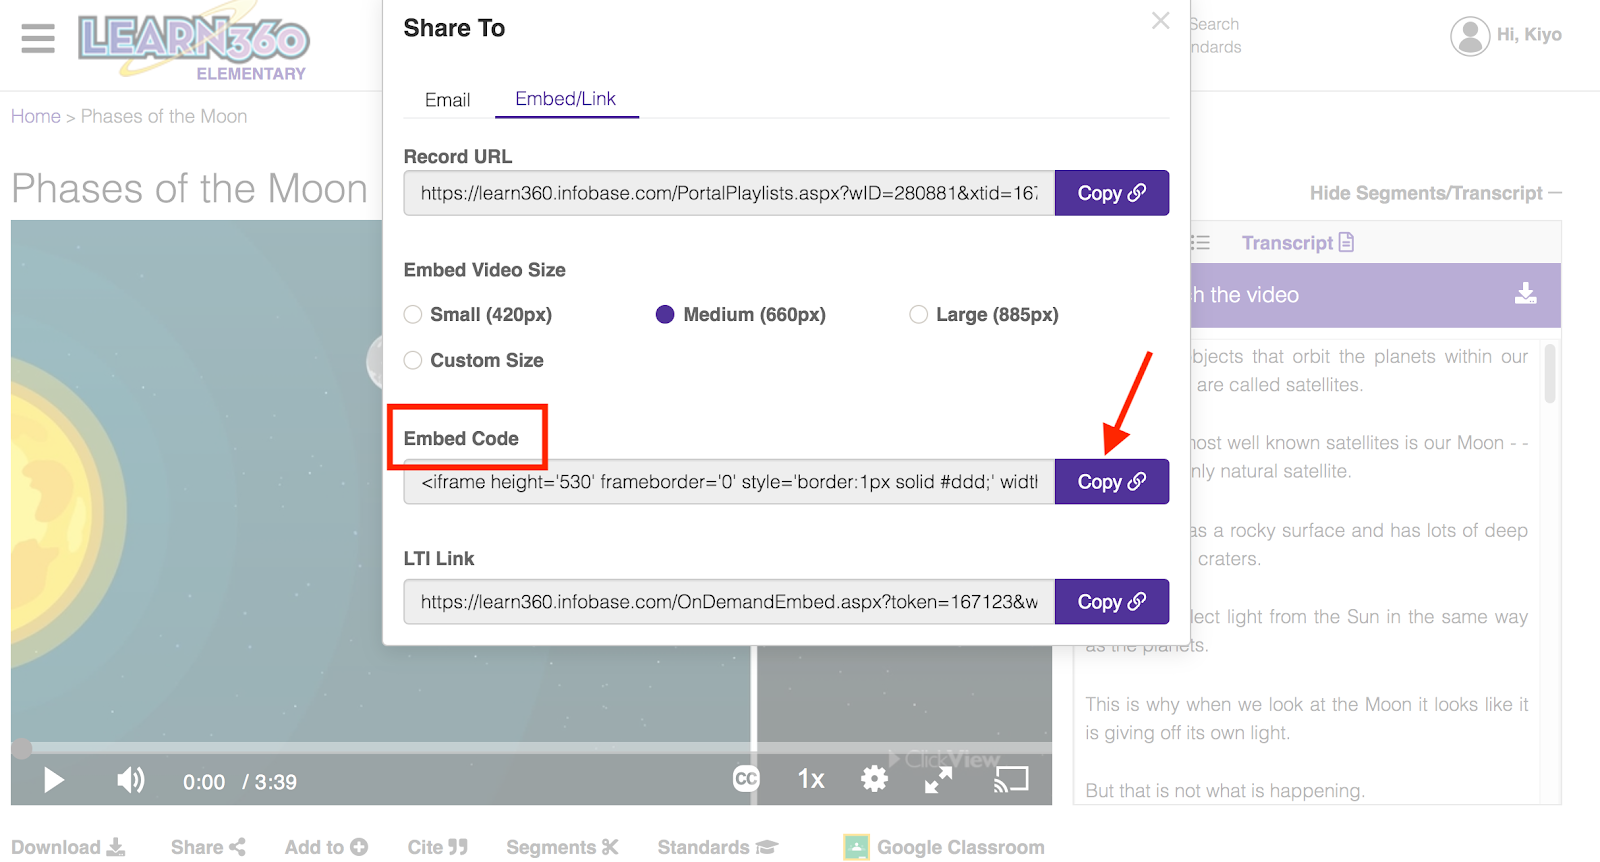This screenshot has width=1600, height=862.
Task: Open video settings gear icon
Action: pyautogui.click(x=874, y=779)
